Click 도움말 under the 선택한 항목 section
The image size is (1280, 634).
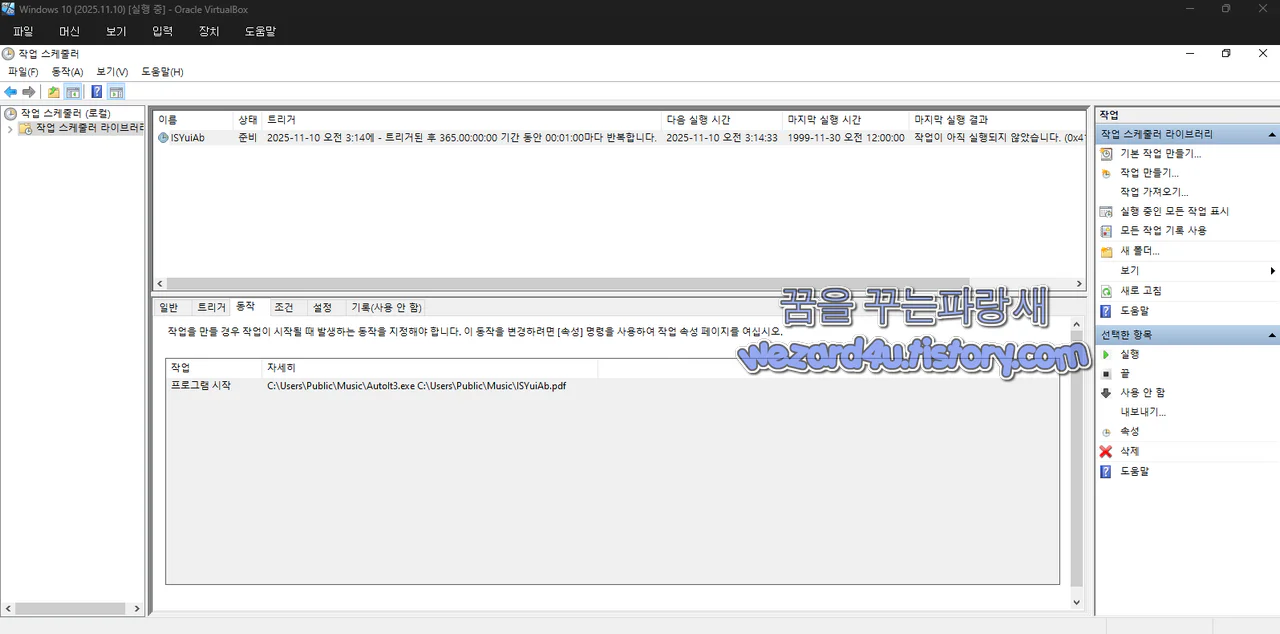point(1134,471)
